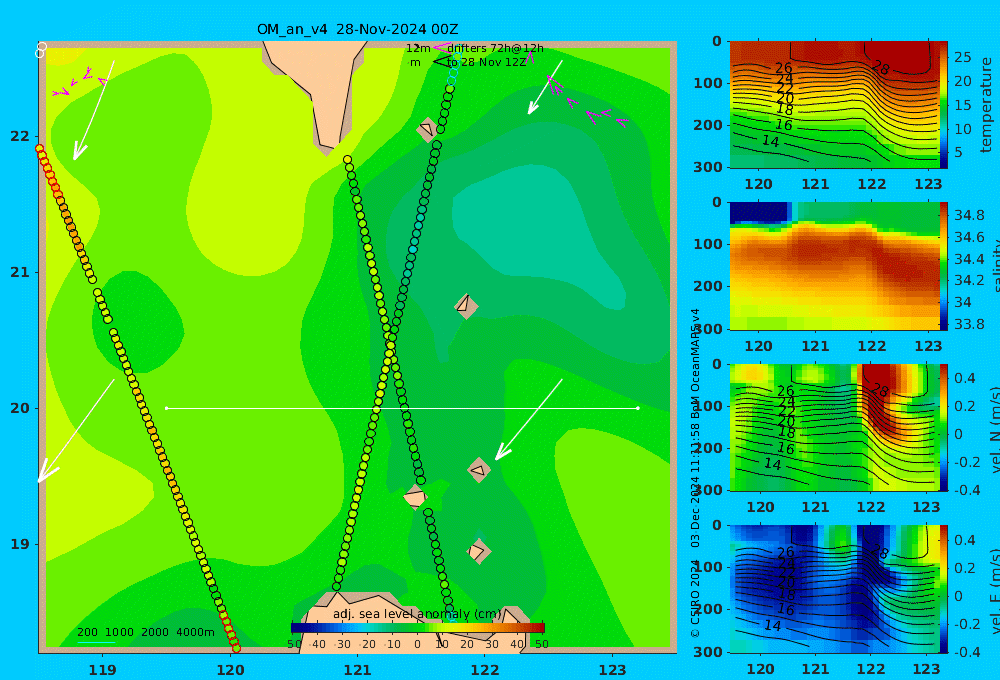The image size is (1000, 680).
Task: Click the 'vel. N (m/s)' colorbar label
Action: click(994, 431)
